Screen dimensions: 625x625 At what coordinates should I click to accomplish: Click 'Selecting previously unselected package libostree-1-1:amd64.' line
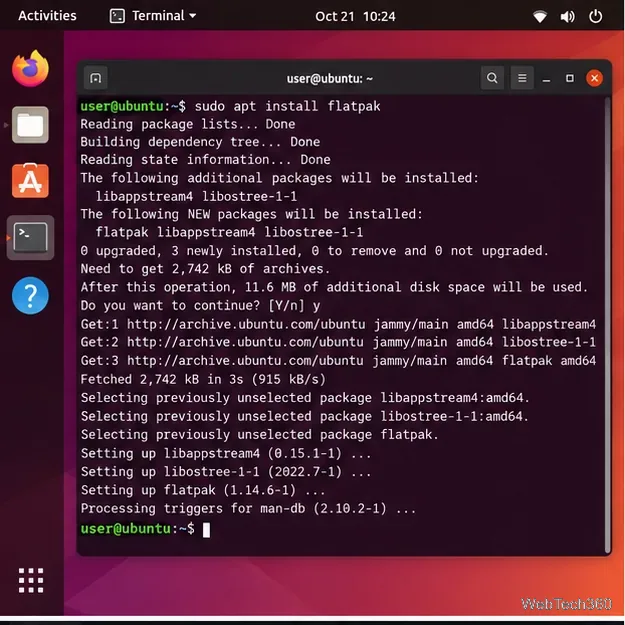click(305, 417)
